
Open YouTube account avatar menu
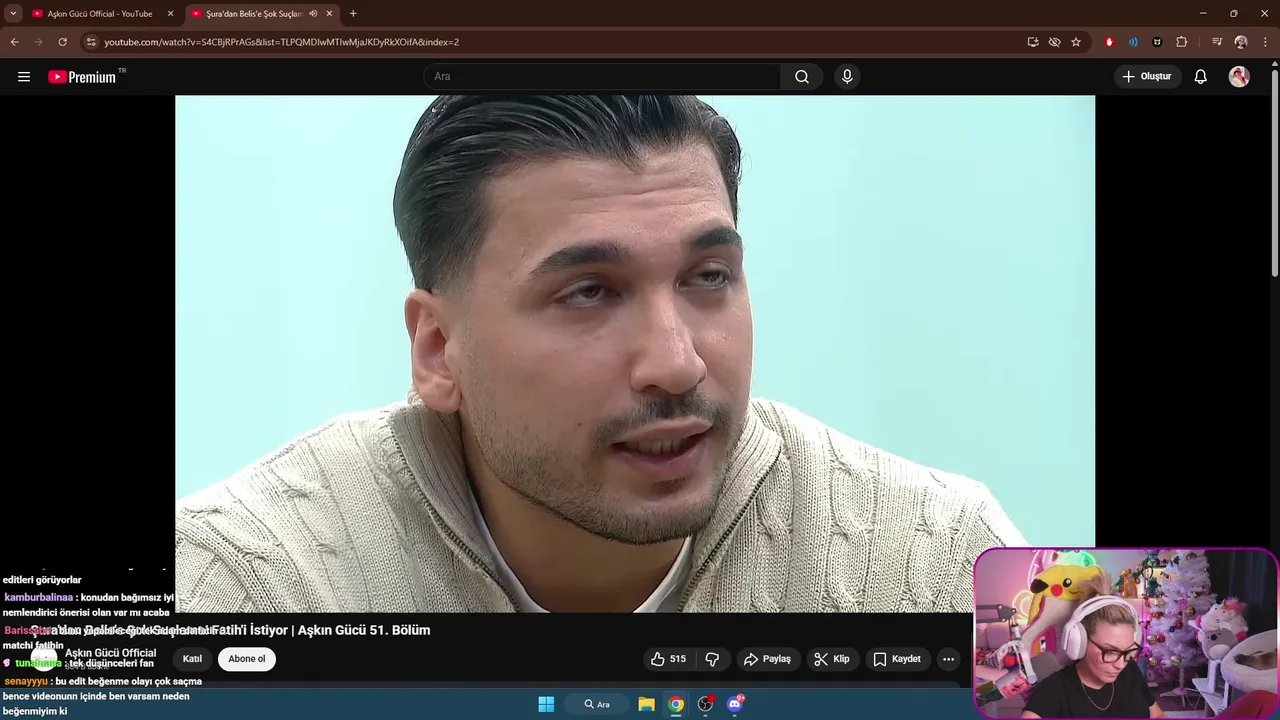point(1239,77)
